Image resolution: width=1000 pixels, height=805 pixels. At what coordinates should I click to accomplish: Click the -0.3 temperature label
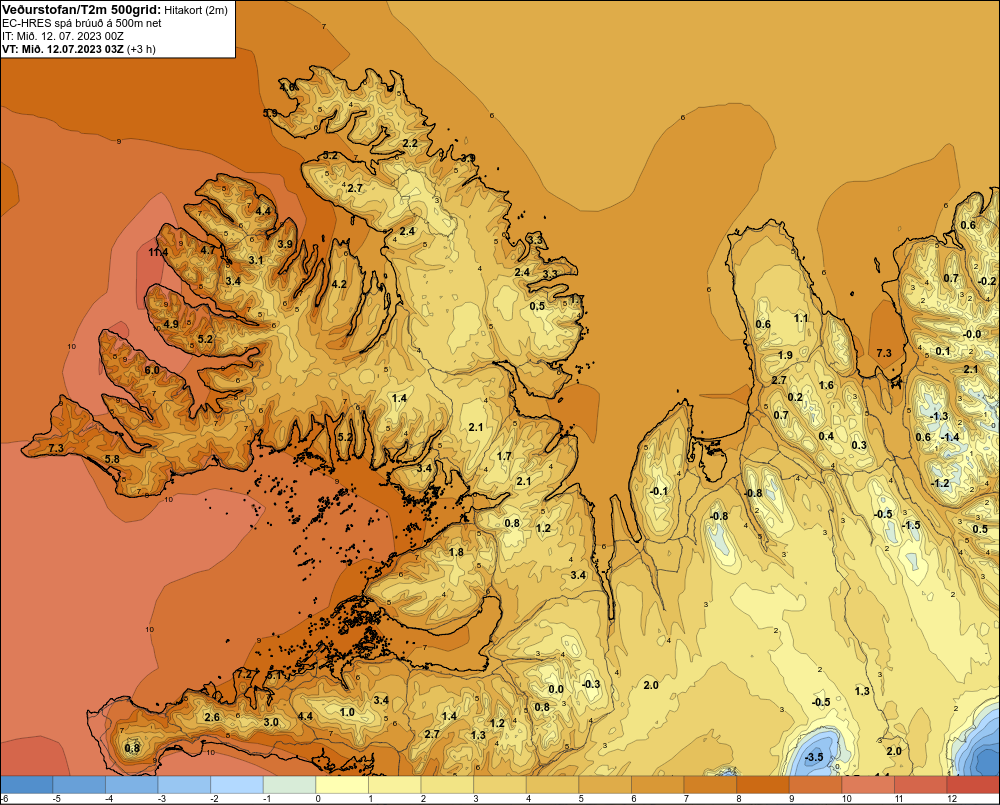(591, 684)
